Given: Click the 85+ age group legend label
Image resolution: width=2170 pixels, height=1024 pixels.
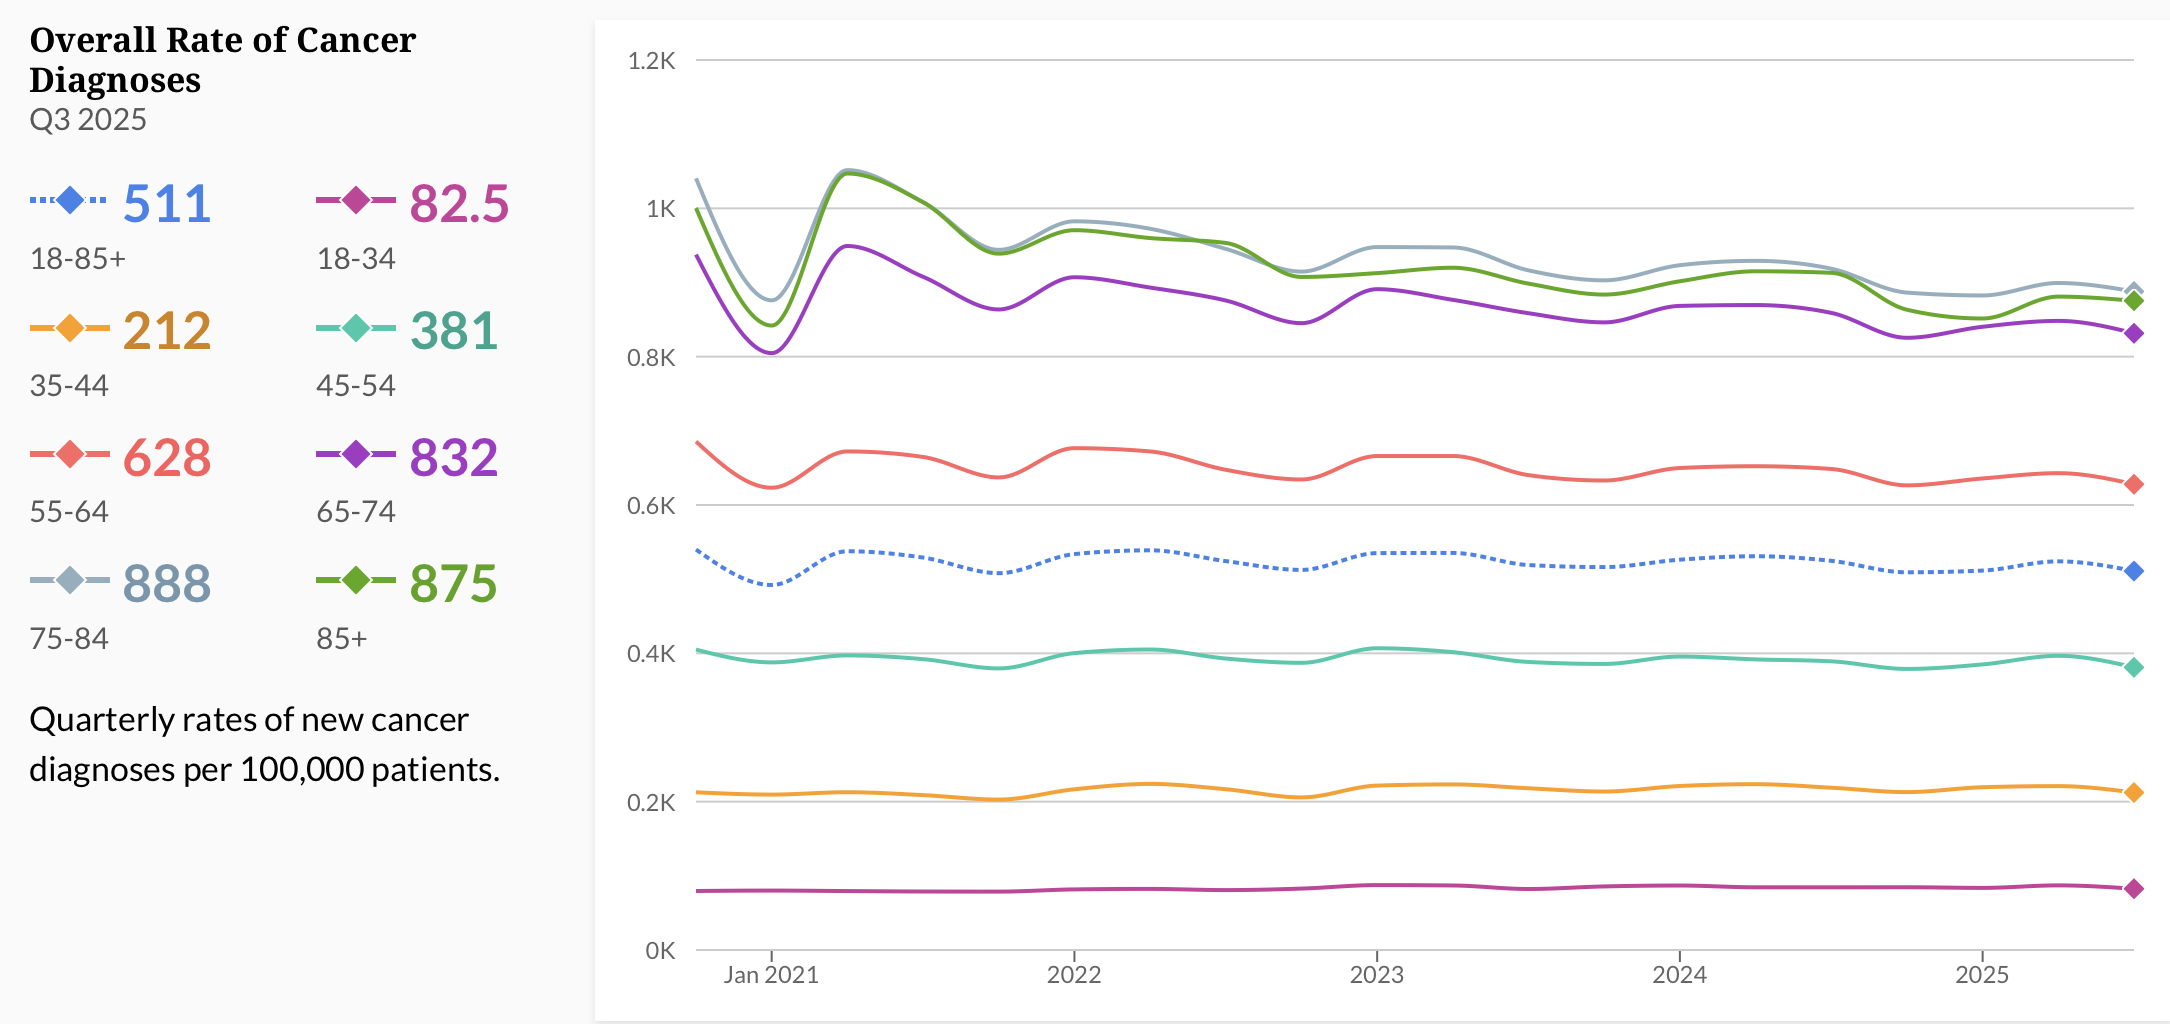Looking at the screenshot, I should tap(342, 639).
